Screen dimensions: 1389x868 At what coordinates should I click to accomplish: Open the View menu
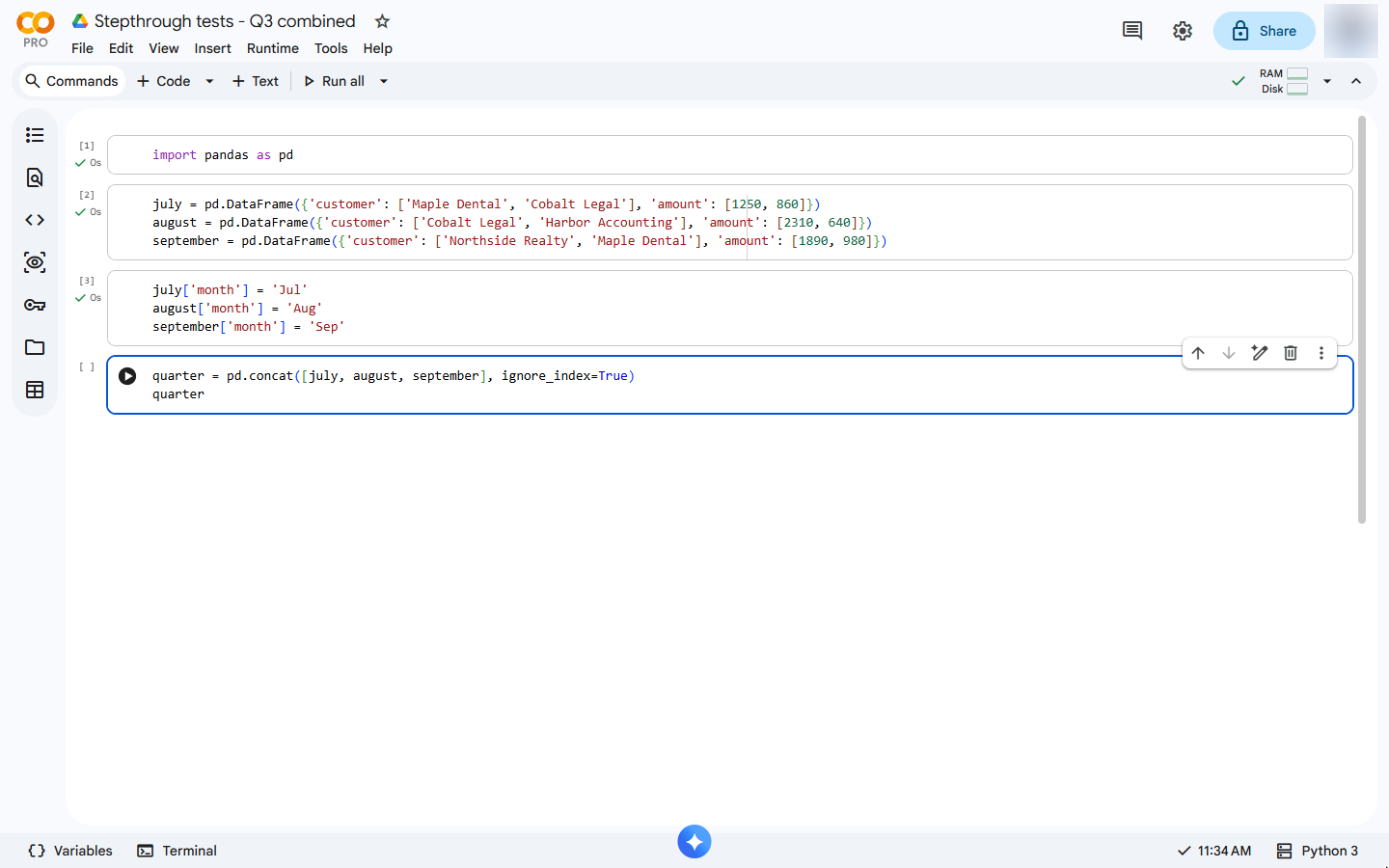point(164,48)
